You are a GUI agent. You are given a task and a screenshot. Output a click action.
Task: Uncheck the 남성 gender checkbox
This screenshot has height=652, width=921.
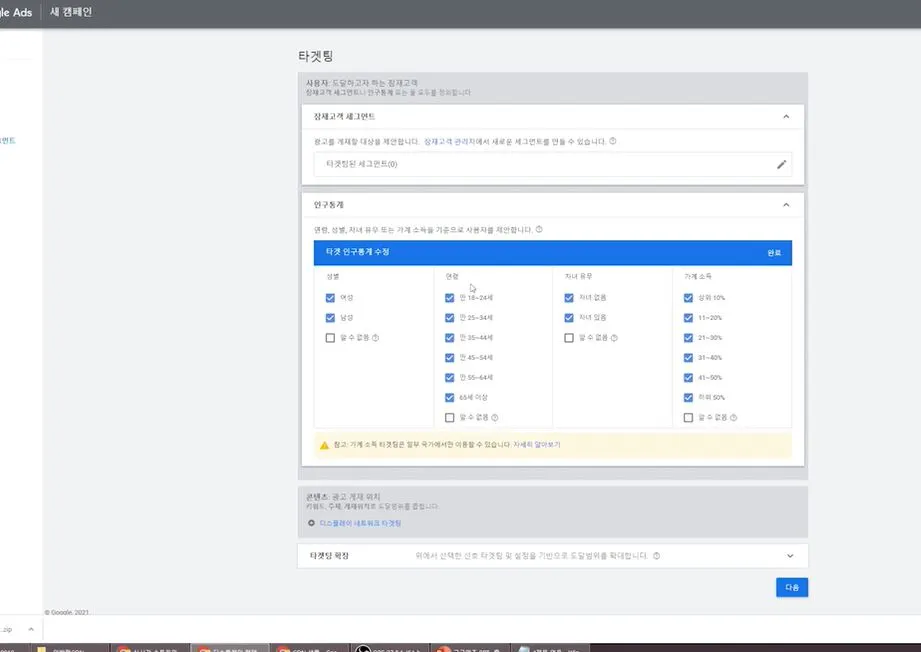click(x=330, y=318)
